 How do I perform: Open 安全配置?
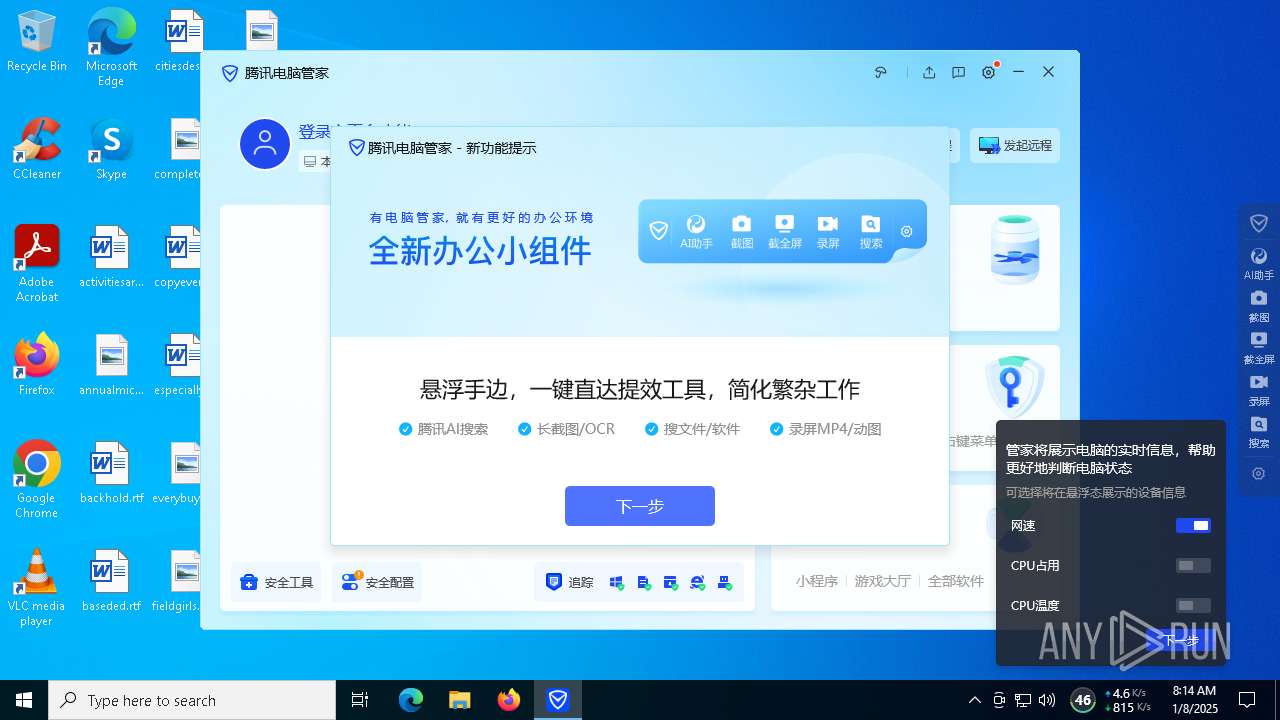(377, 582)
